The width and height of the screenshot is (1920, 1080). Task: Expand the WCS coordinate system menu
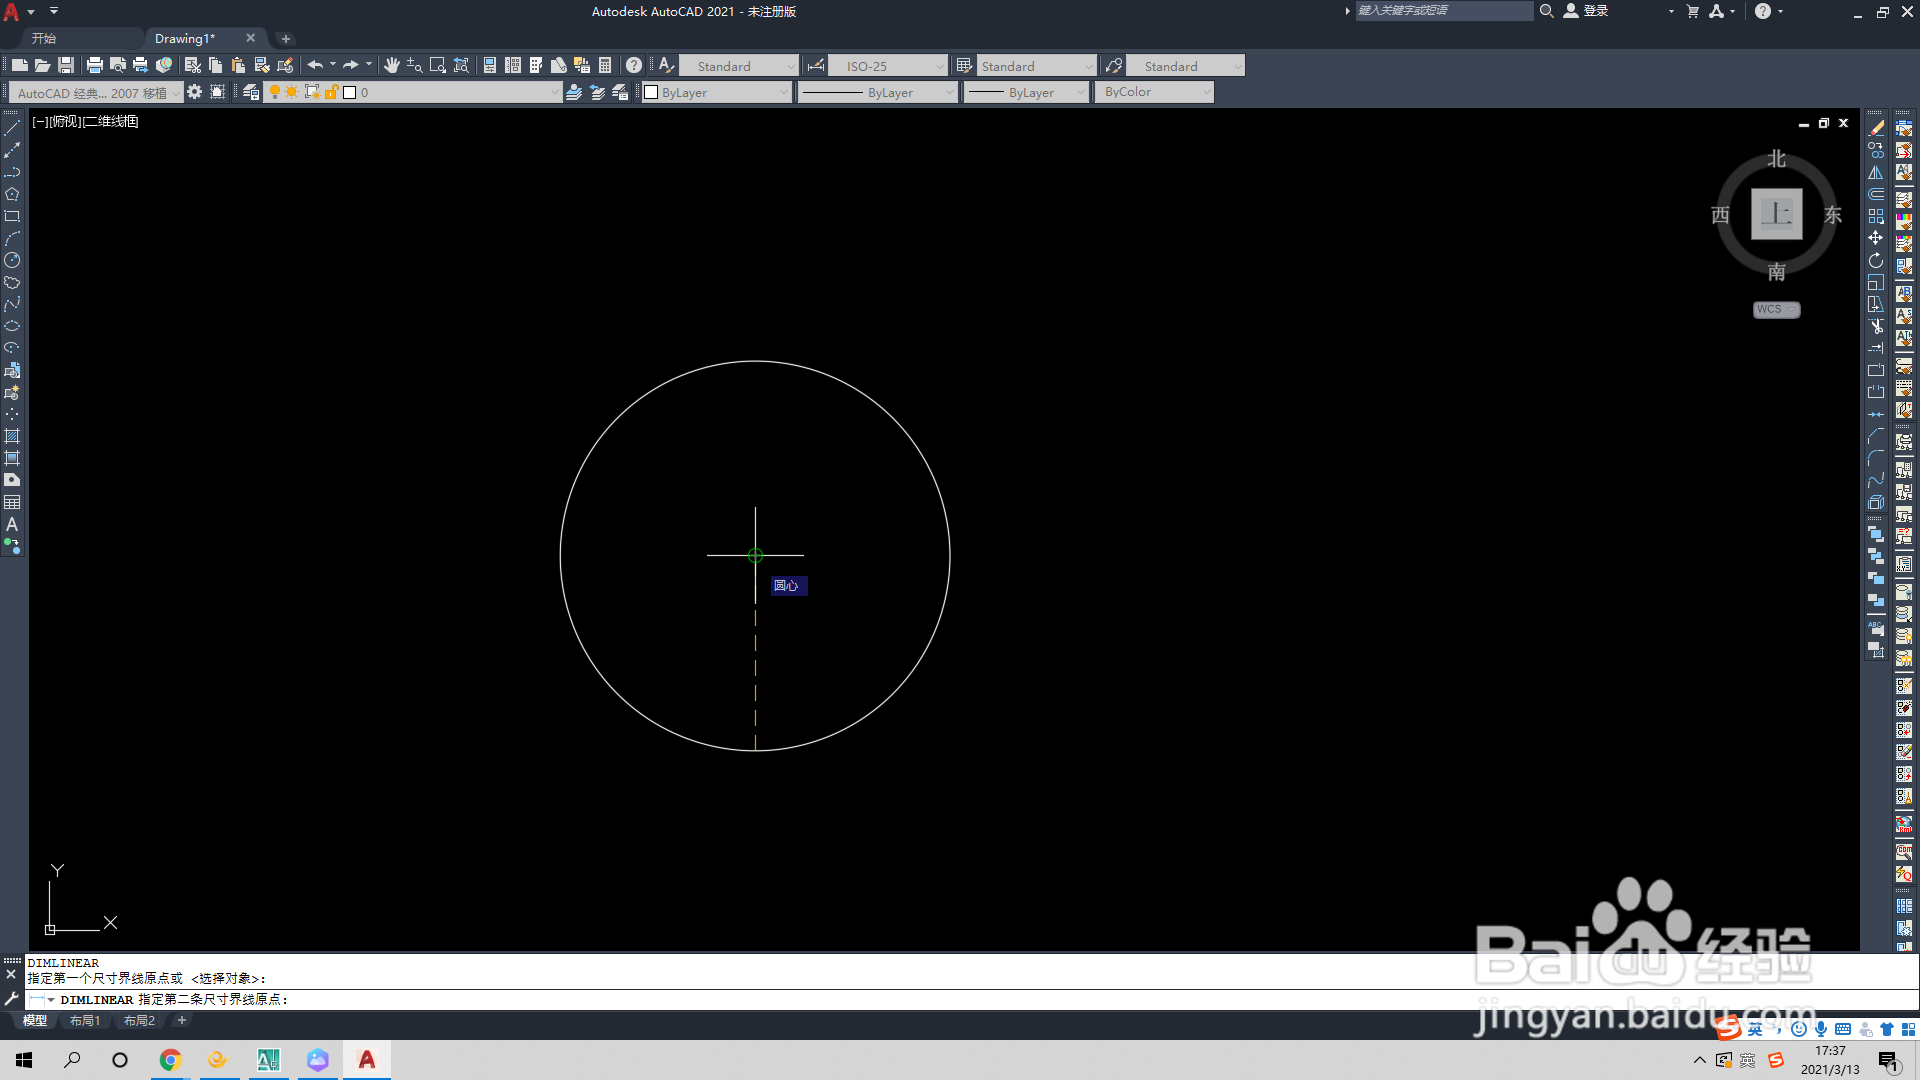(x=1776, y=310)
